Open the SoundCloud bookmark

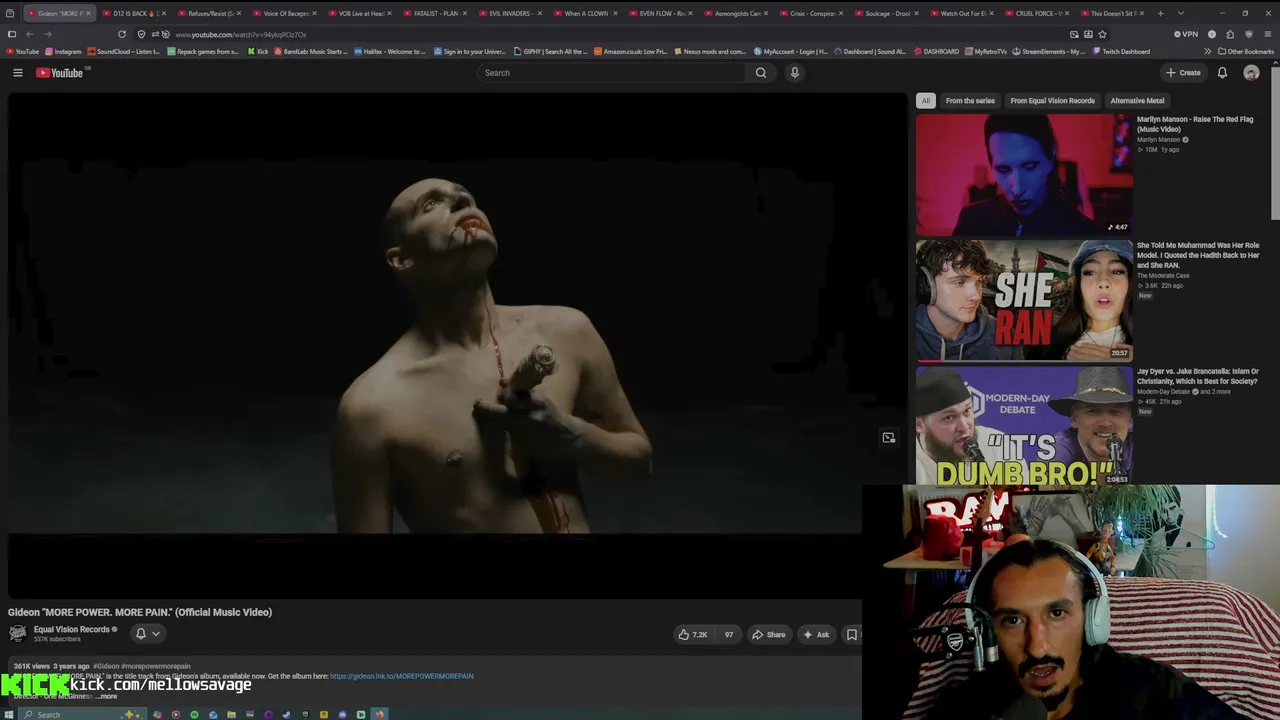(x=125, y=51)
